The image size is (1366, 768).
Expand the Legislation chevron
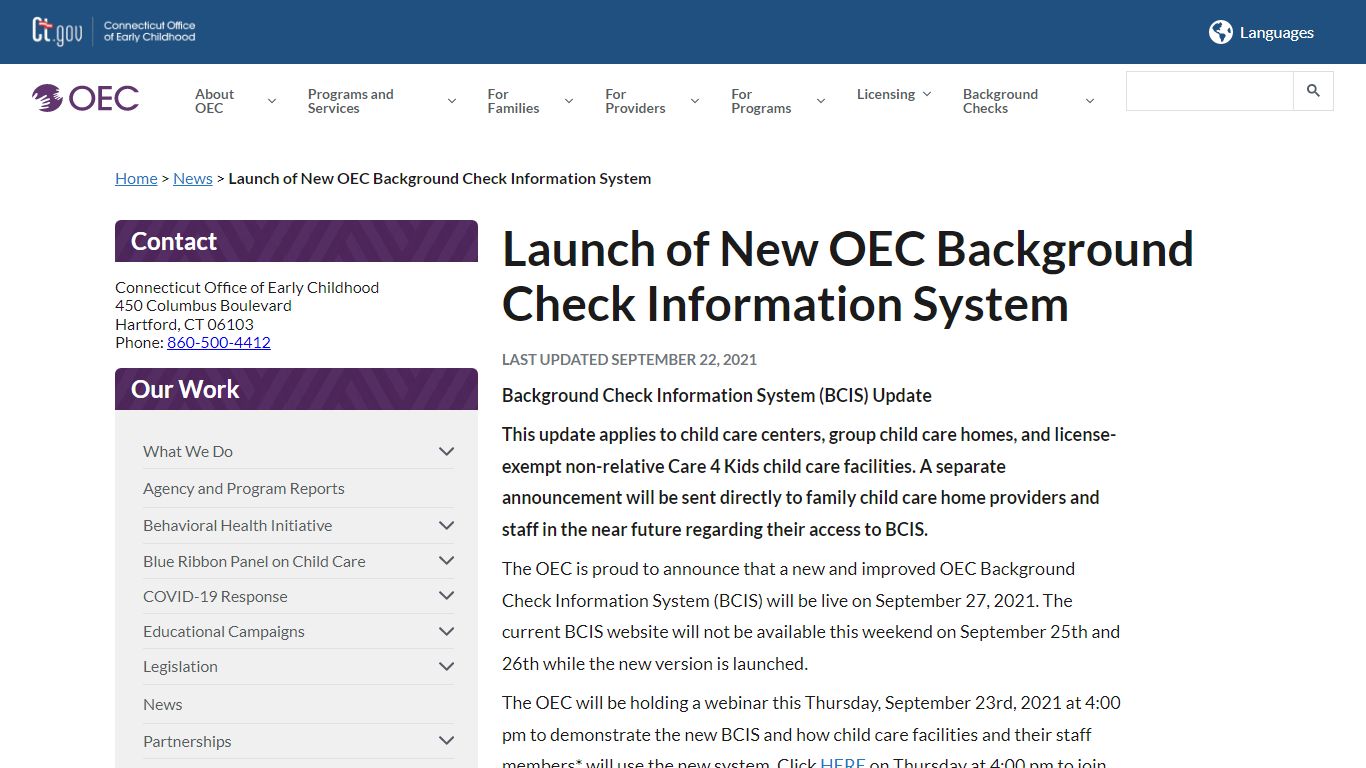coord(446,666)
